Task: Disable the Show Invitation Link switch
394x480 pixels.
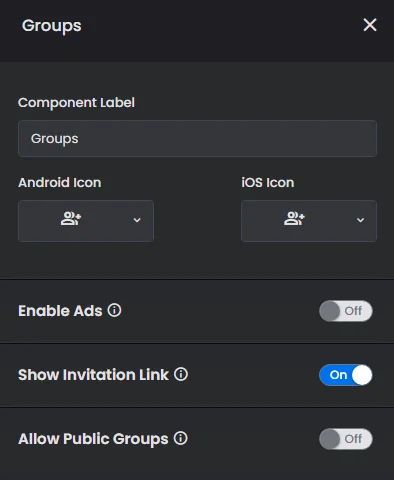Action: (346, 375)
